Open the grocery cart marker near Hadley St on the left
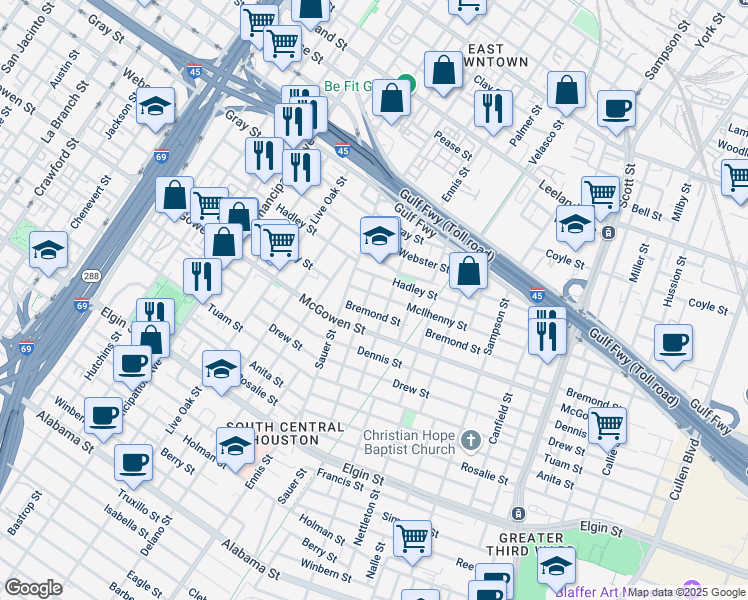Viewport: 748px width, 600px height. [280, 246]
